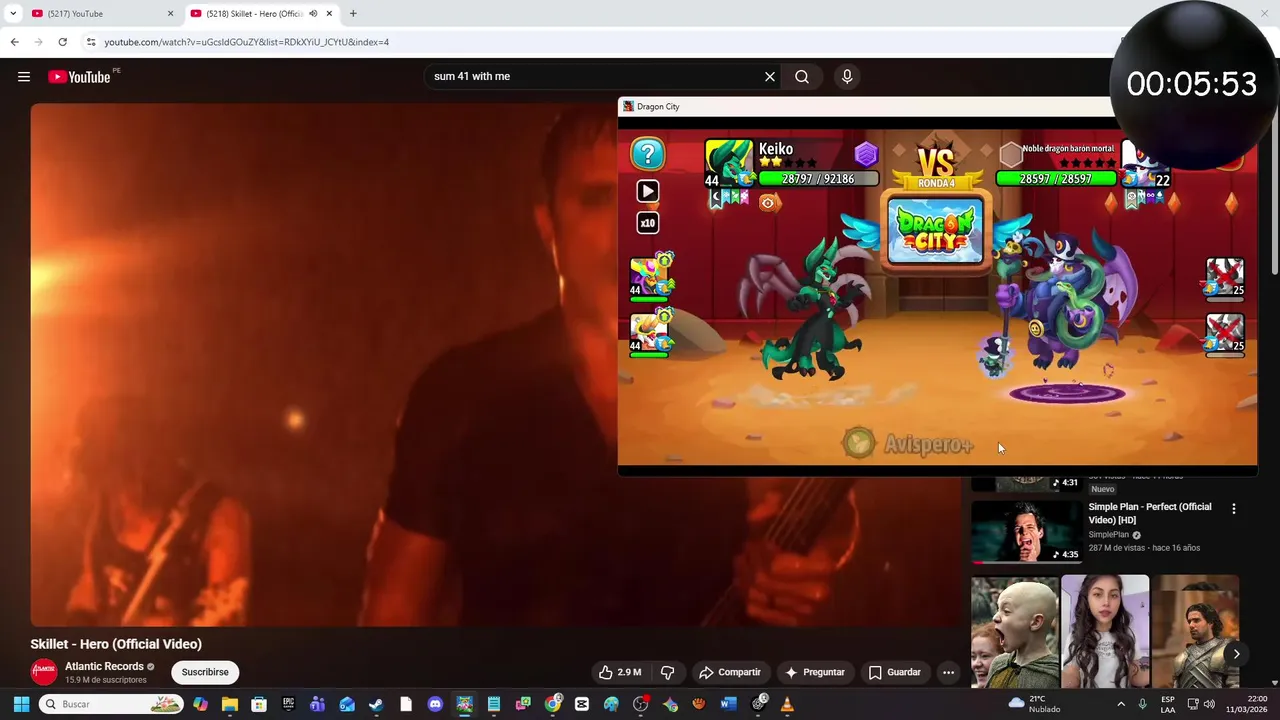Start voice search with the microphone
The height and width of the screenshot is (720, 1280).
[x=847, y=77]
